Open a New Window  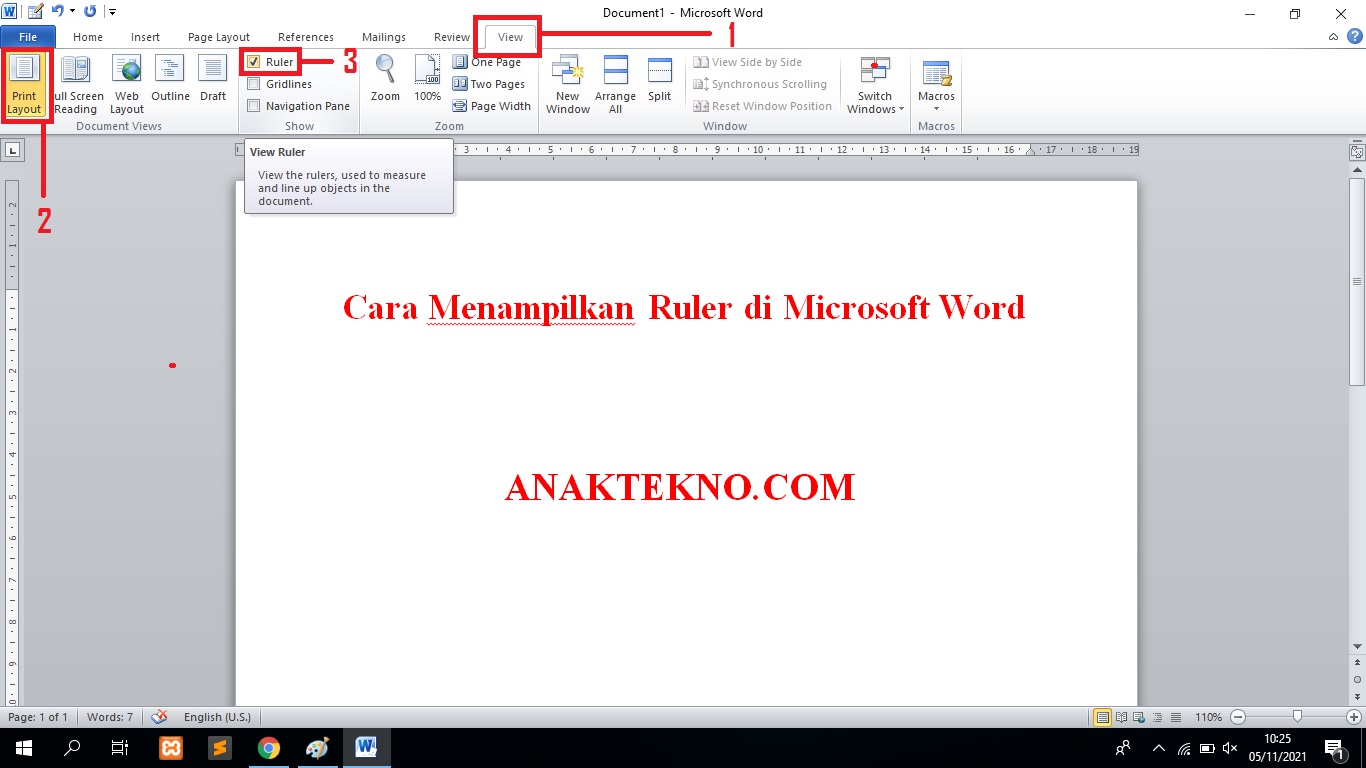point(568,85)
